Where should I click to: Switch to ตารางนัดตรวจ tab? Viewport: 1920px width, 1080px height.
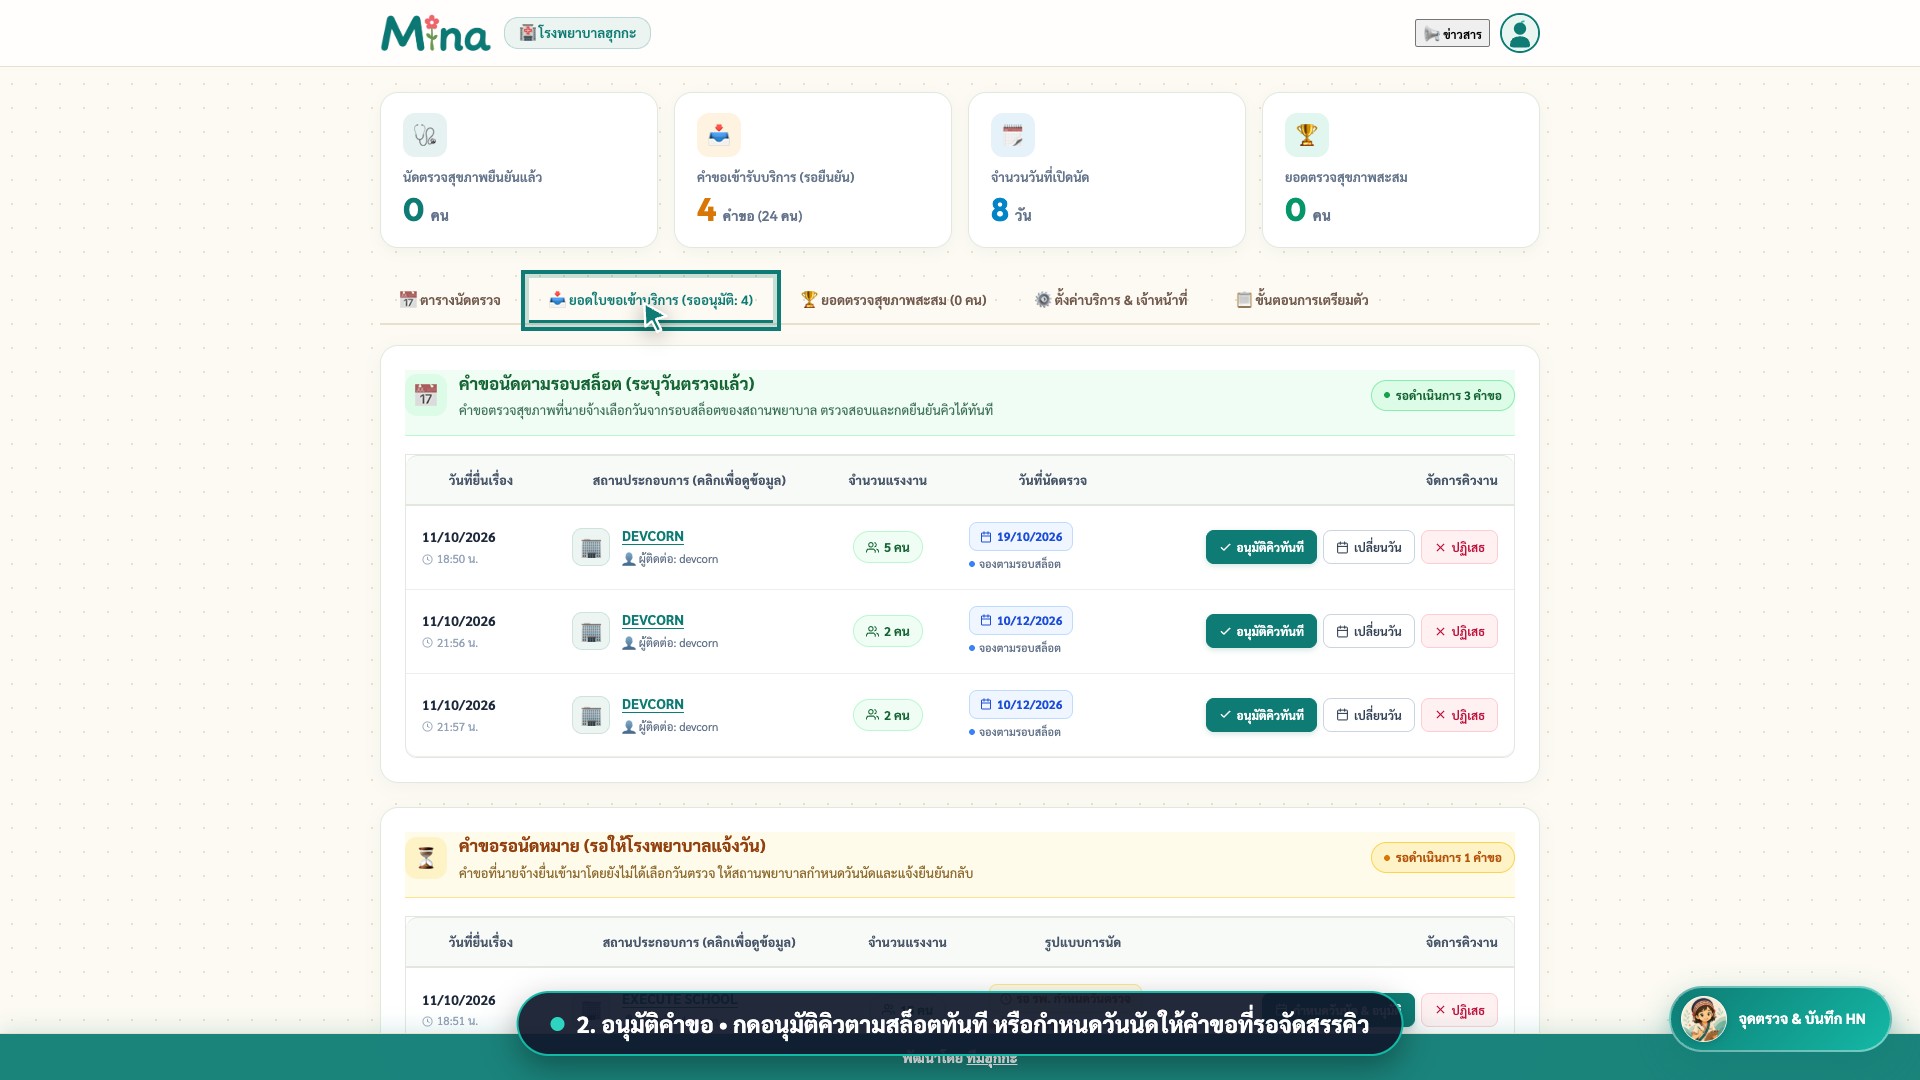450,300
